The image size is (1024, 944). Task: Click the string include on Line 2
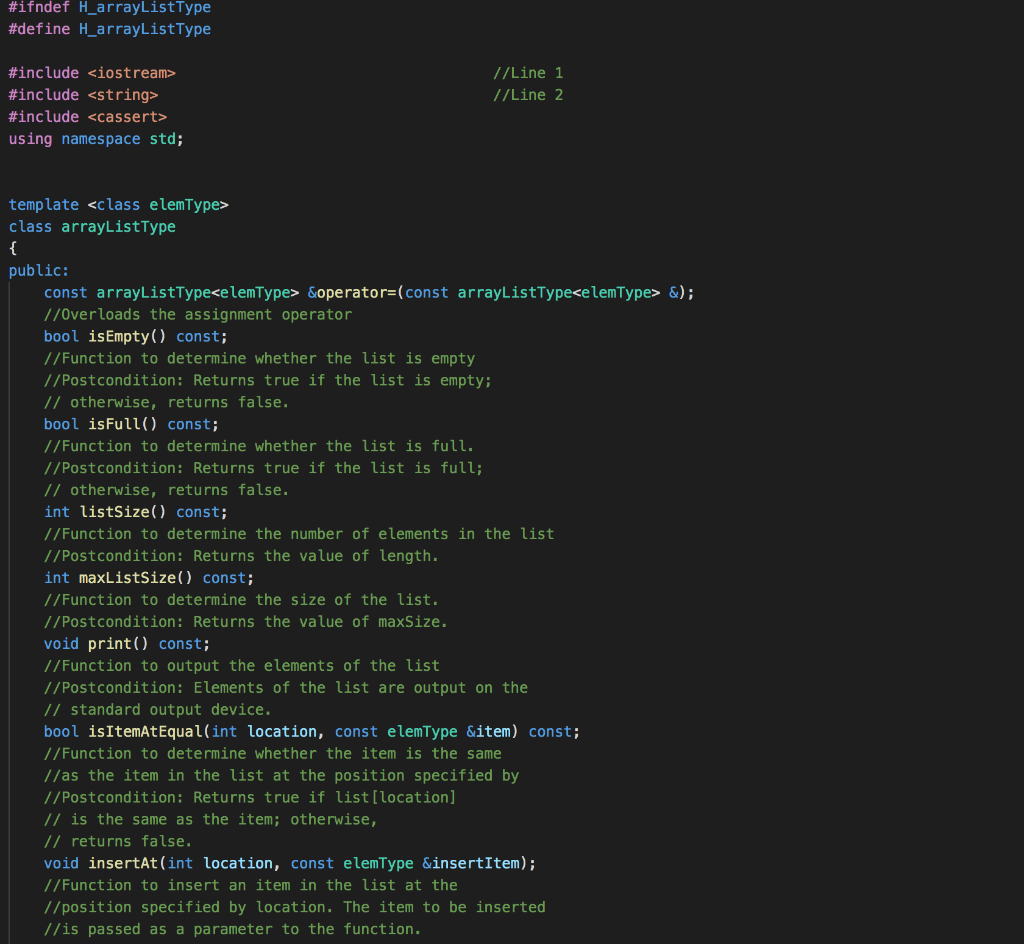click(x=85, y=94)
